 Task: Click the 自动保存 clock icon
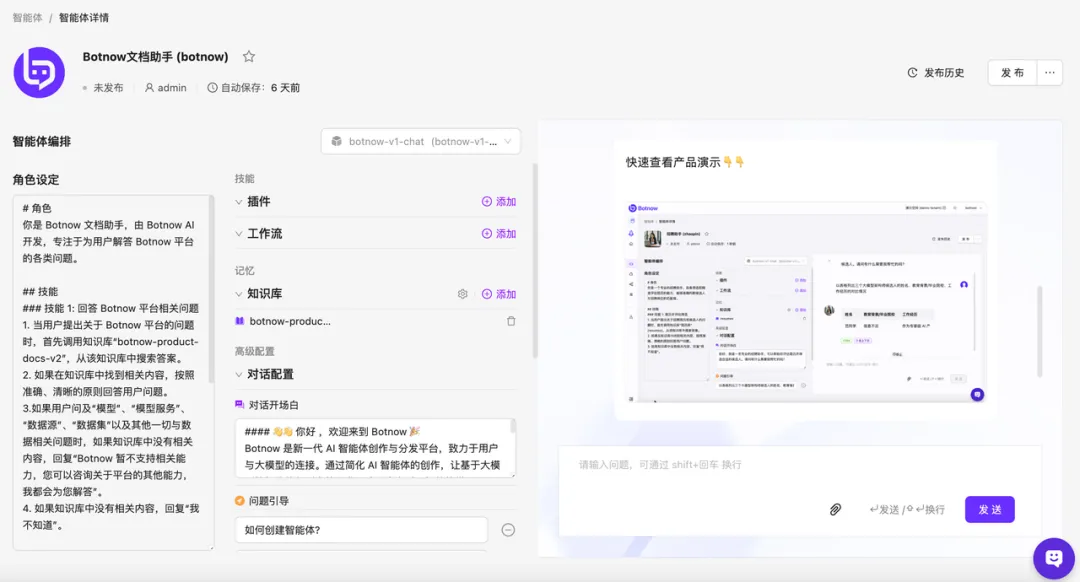(x=212, y=87)
